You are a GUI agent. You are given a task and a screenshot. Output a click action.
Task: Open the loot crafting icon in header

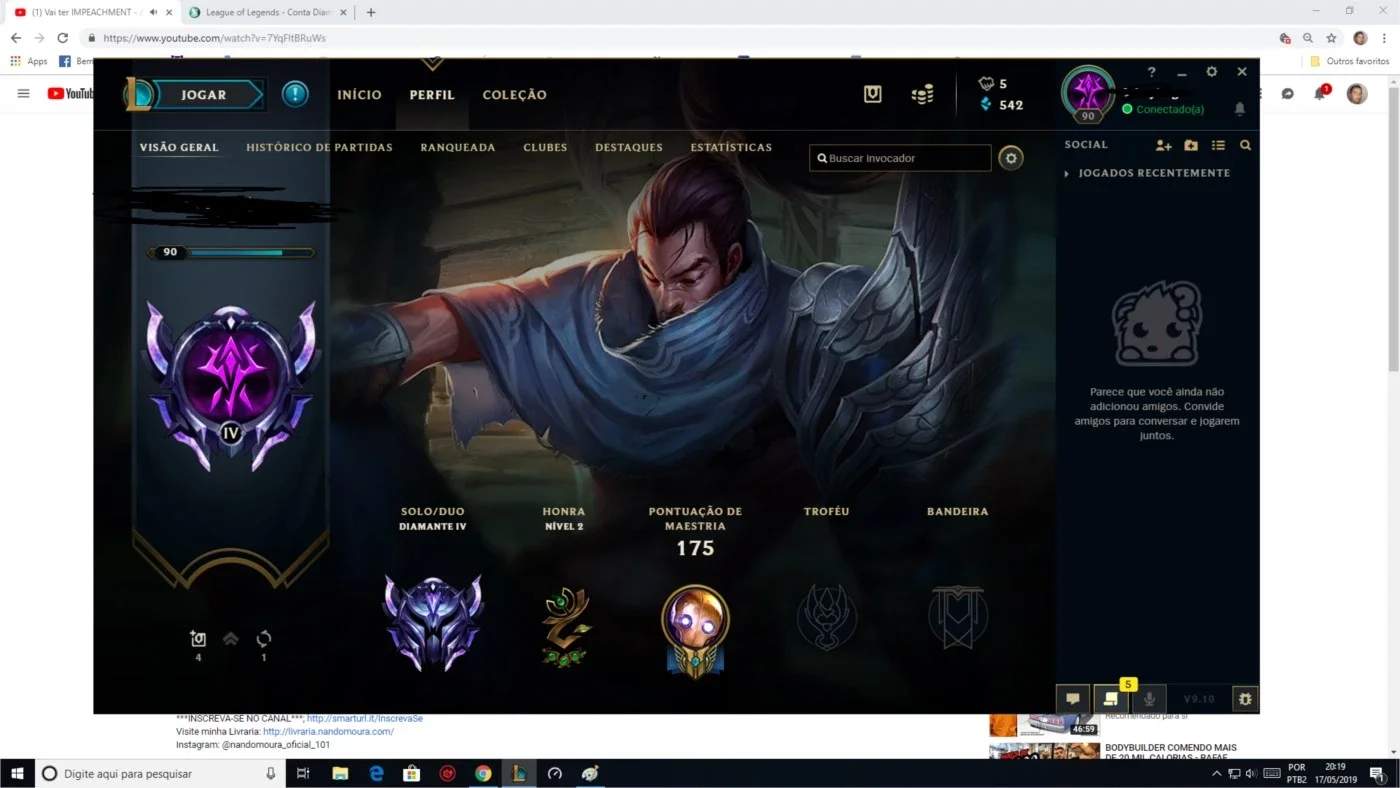coord(873,94)
